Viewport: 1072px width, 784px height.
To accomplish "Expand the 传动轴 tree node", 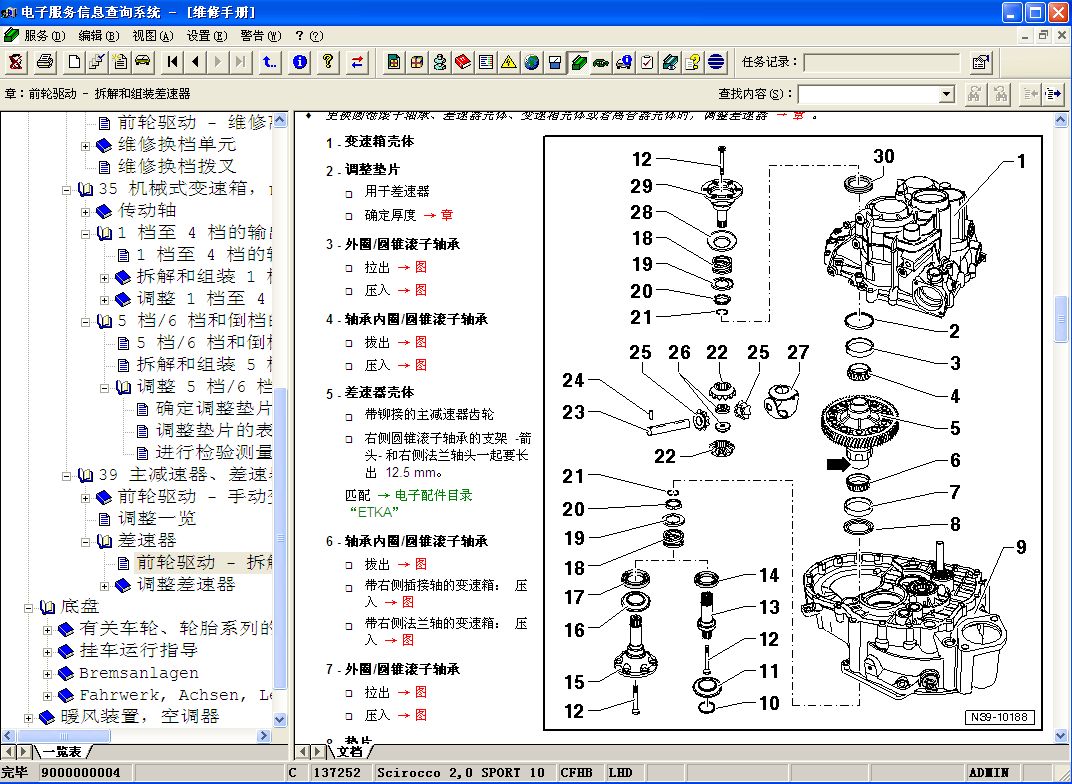I will (x=86, y=212).
